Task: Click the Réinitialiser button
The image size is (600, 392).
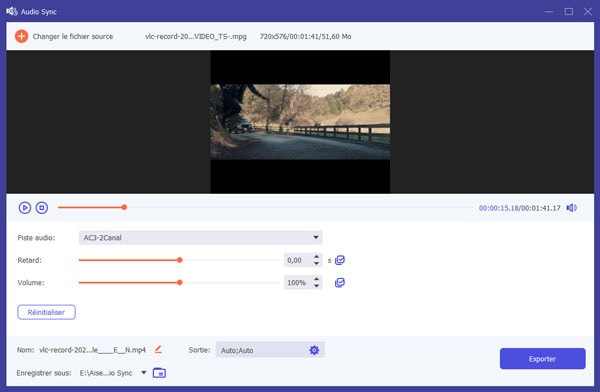Action: [x=46, y=312]
